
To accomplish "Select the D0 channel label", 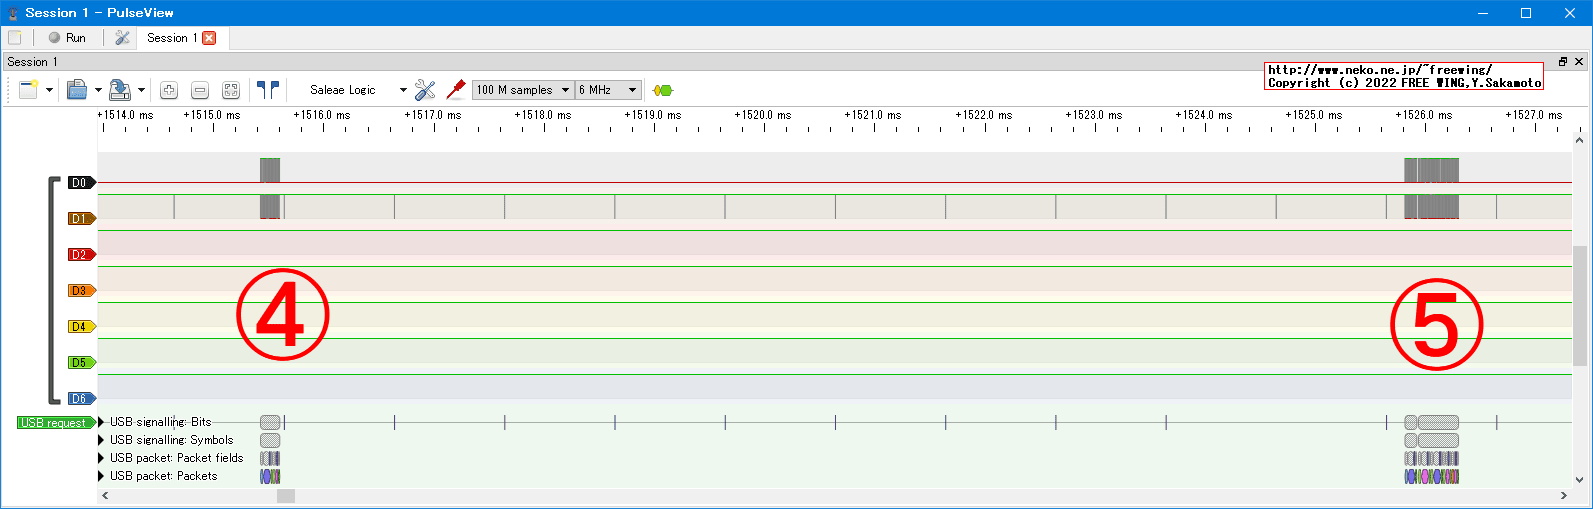I will coord(80,183).
